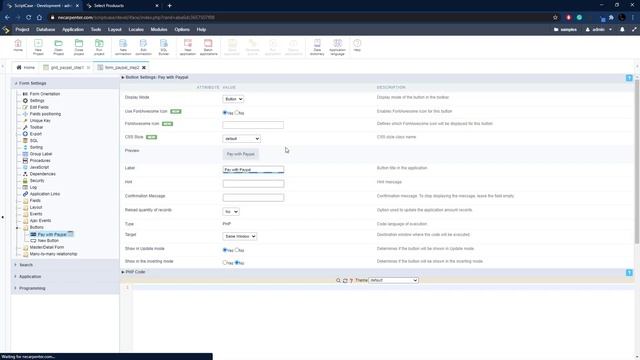Click the settings panel vertical scrollbar

point(637,162)
